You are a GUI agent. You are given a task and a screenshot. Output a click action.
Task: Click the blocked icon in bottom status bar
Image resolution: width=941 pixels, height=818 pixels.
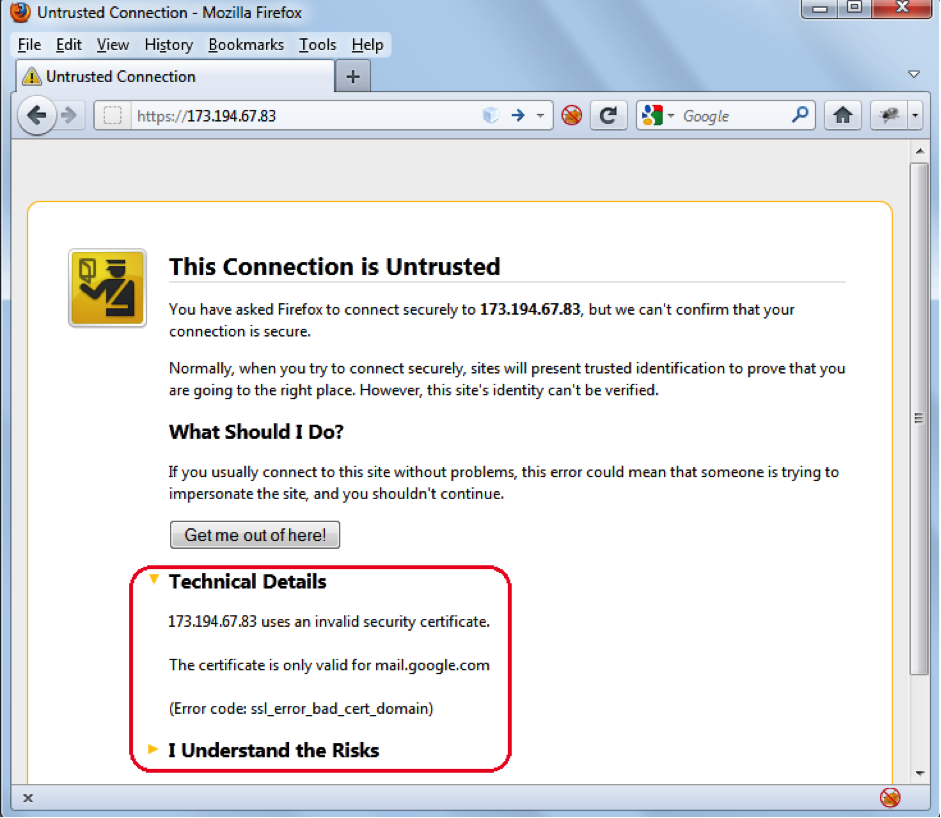pyautogui.click(x=889, y=797)
